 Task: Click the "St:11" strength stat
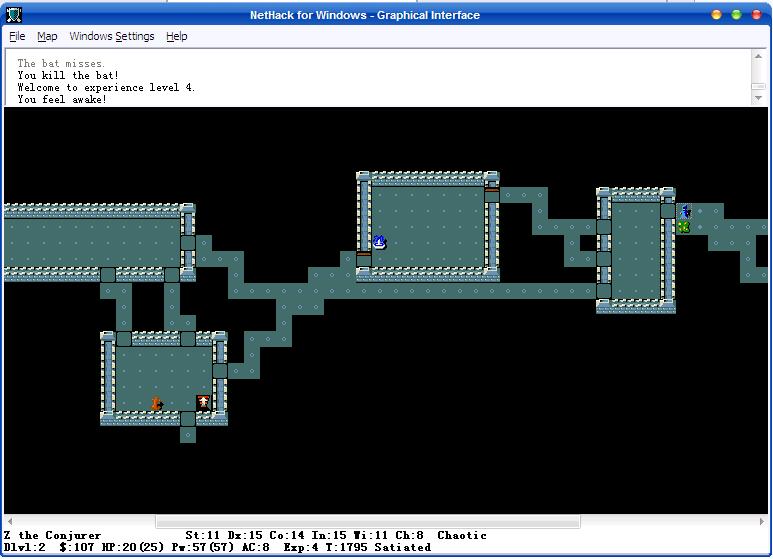(x=202, y=535)
